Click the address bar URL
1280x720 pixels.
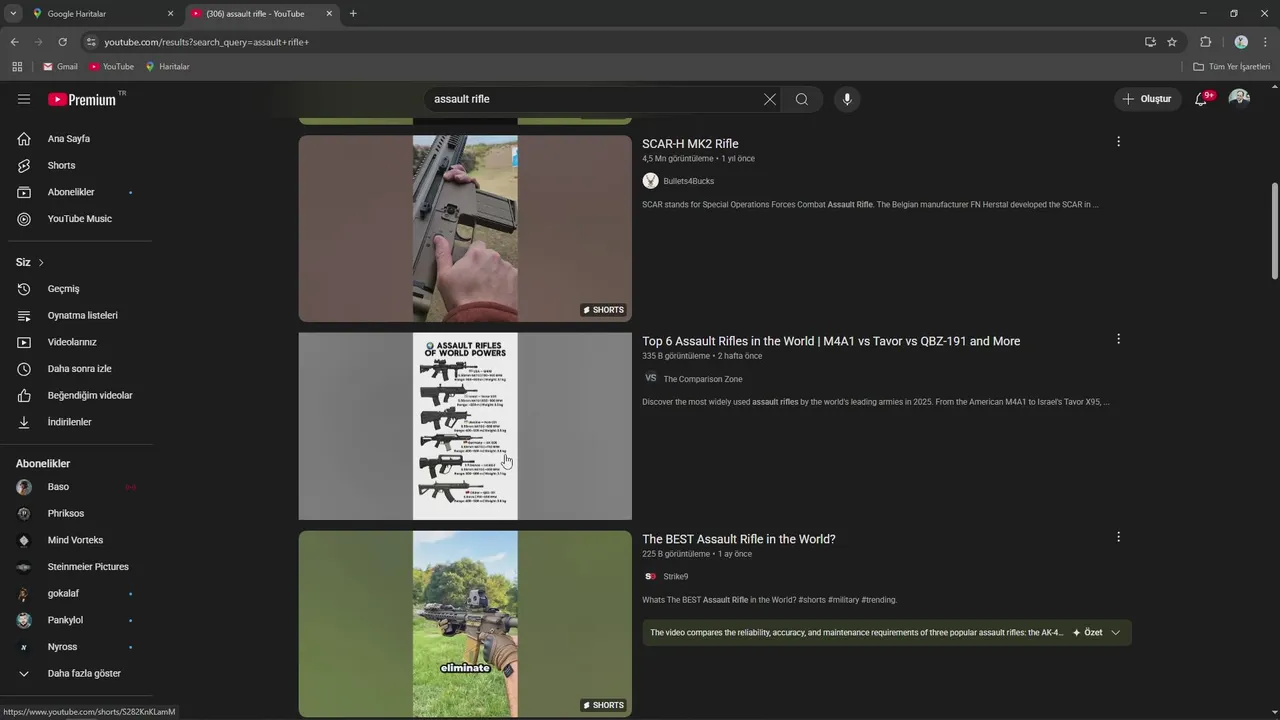207,42
